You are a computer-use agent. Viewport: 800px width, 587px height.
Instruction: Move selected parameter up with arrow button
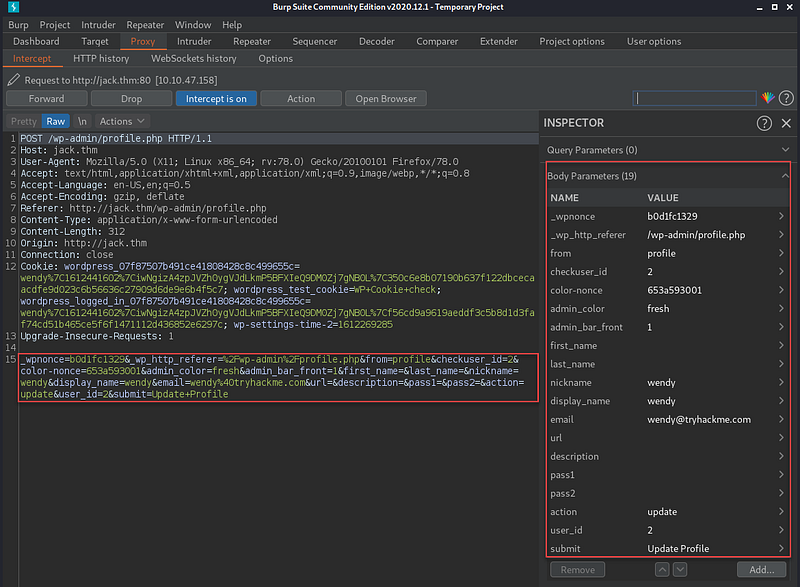pyautogui.click(x=662, y=570)
